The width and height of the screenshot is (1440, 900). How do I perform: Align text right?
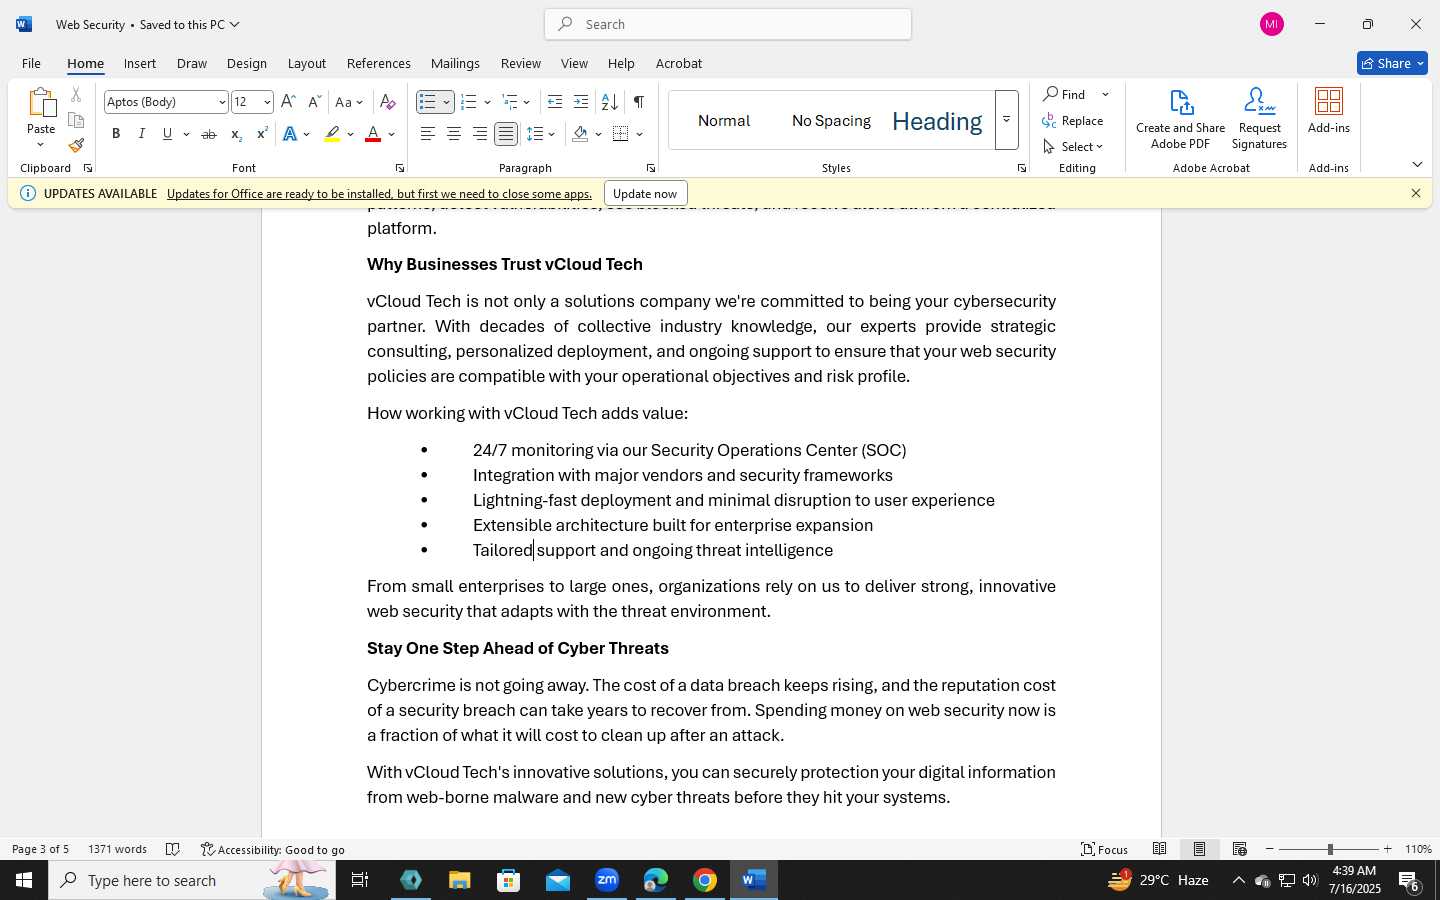pos(480,134)
